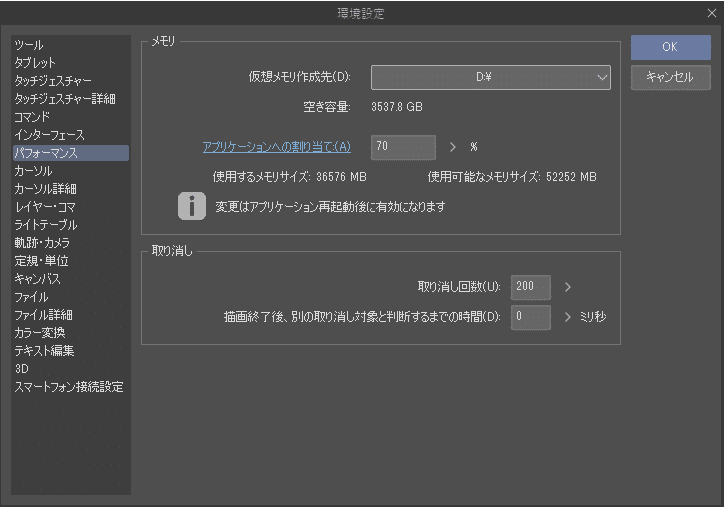The width and height of the screenshot is (726, 507).
Task: Select 3D category
Action: [71, 369]
